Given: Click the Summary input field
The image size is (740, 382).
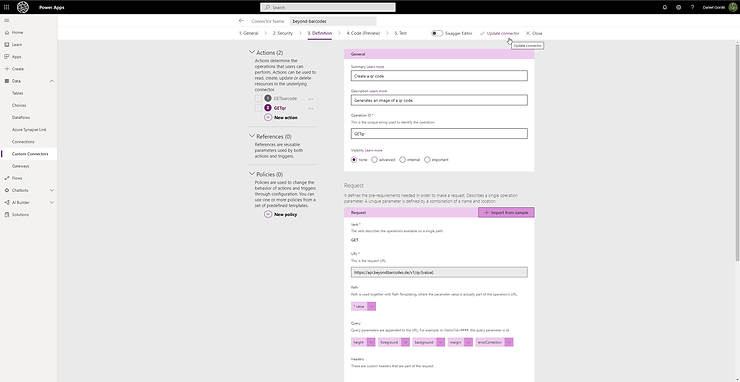Looking at the screenshot, I should (439, 76).
